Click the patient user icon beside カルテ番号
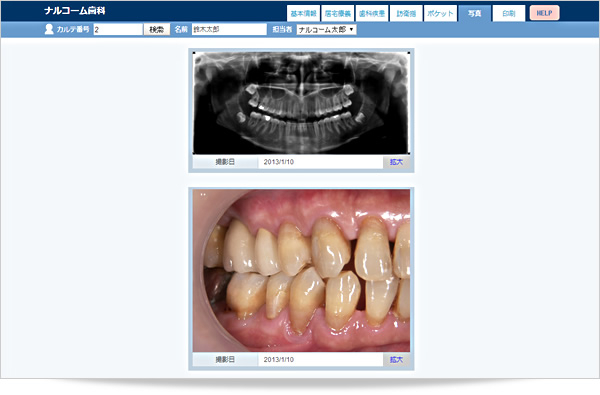 pyautogui.click(x=49, y=29)
